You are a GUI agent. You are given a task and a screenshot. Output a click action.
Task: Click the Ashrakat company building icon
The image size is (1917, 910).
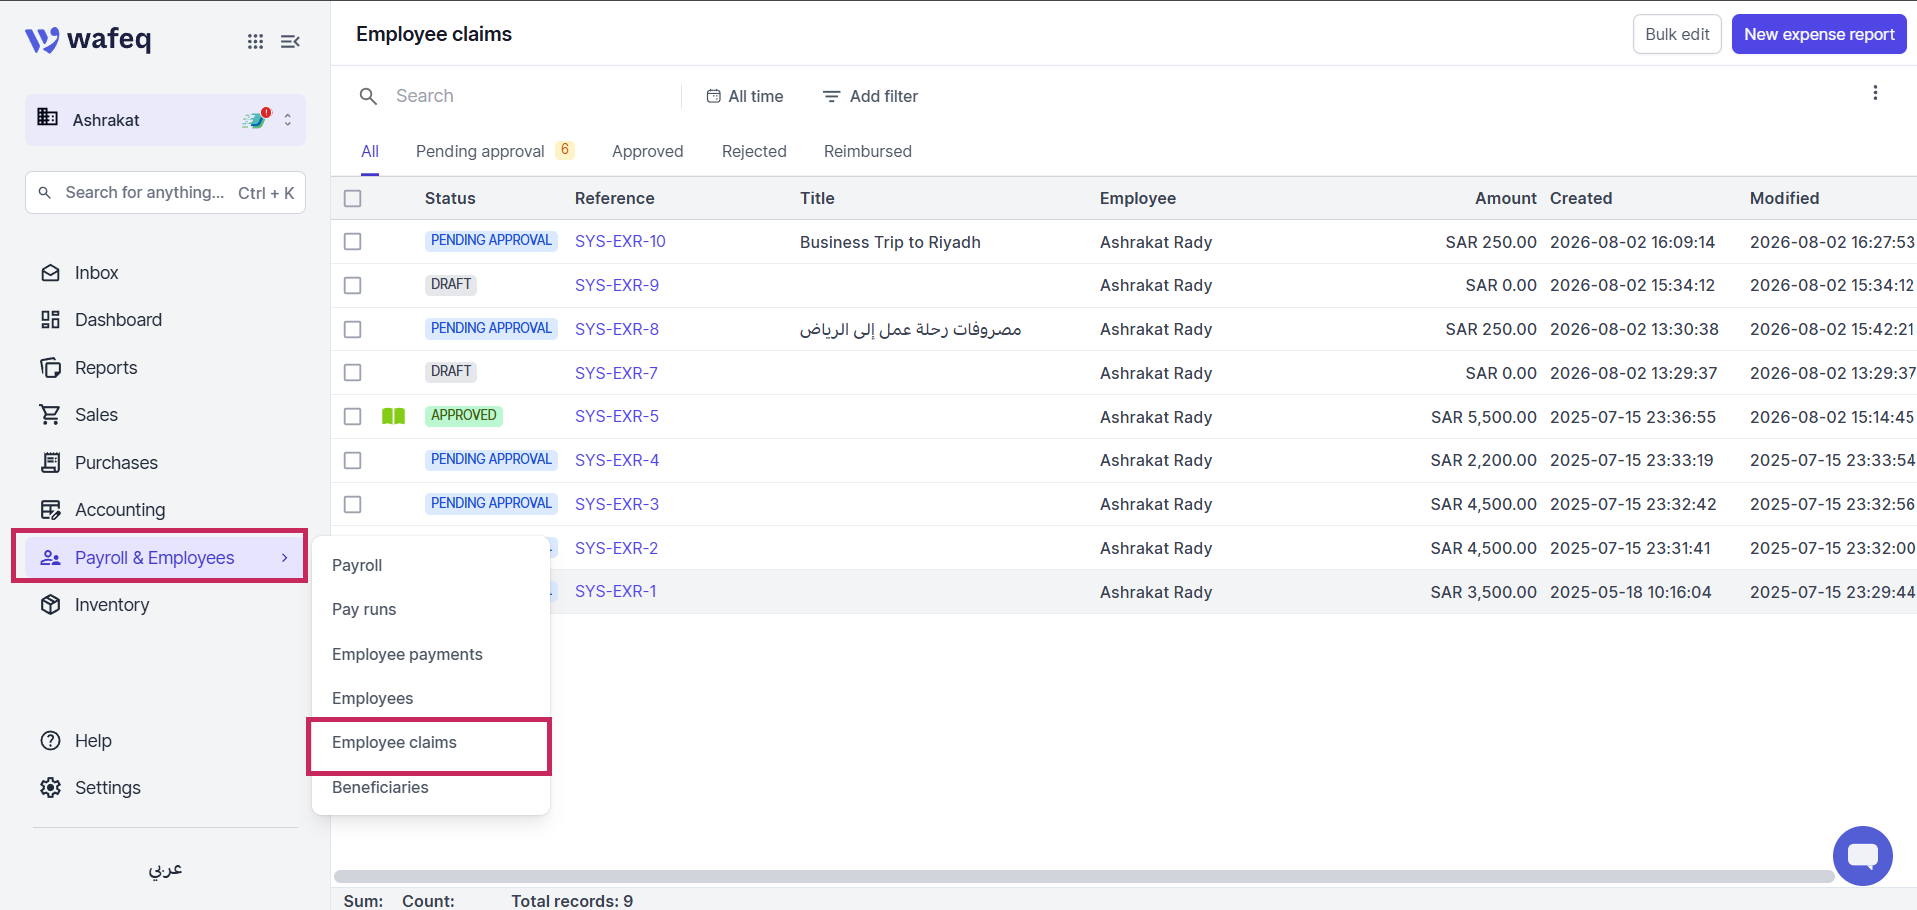pyautogui.click(x=47, y=117)
